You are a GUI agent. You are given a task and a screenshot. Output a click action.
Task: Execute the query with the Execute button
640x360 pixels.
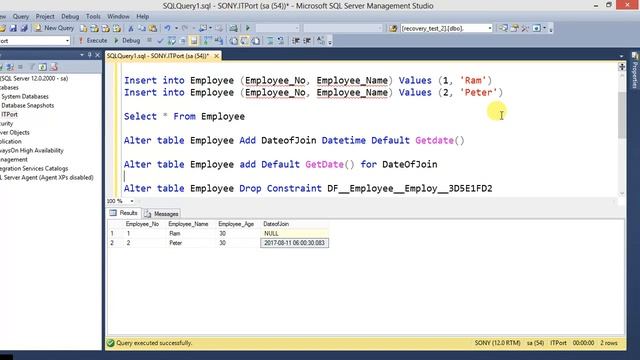[x=93, y=40]
